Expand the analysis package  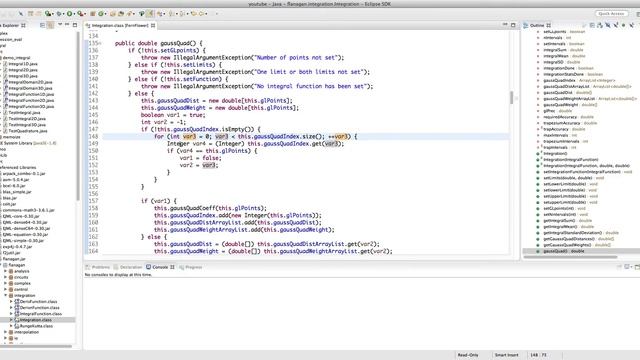pyautogui.click(x=6, y=271)
